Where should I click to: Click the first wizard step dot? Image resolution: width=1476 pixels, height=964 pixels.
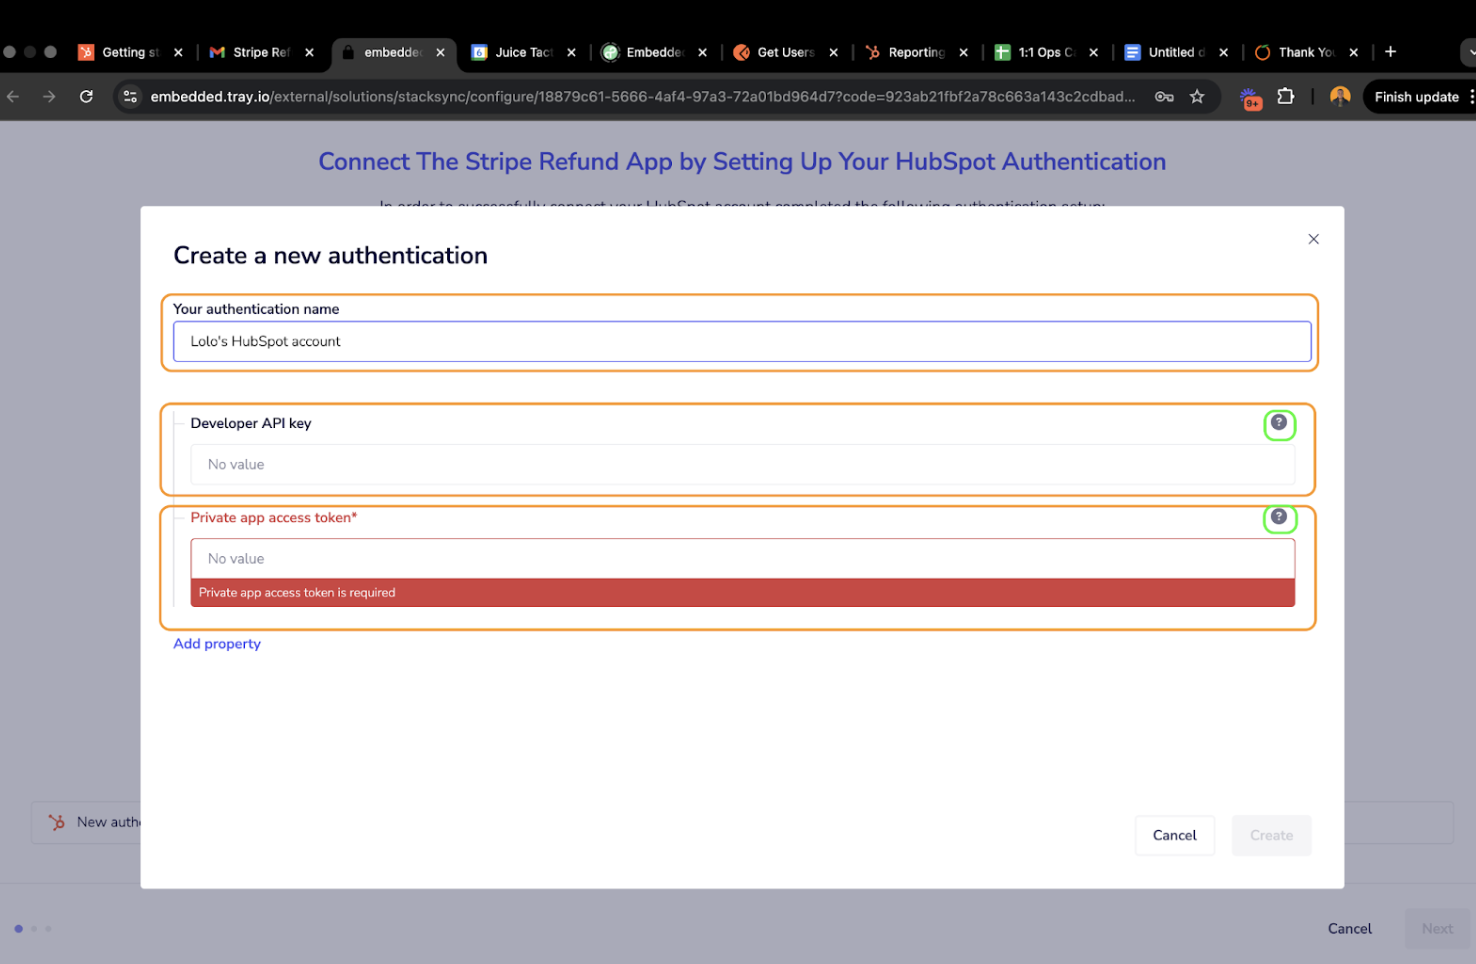click(x=18, y=929)
